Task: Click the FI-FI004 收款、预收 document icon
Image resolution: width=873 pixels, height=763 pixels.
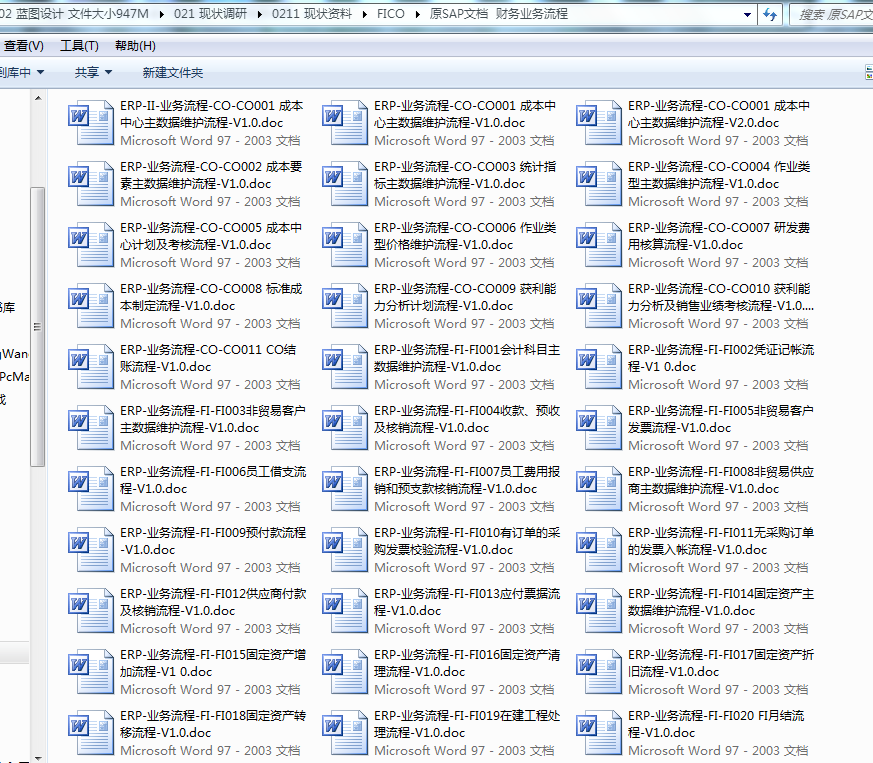Action: (x=345, y=427)
